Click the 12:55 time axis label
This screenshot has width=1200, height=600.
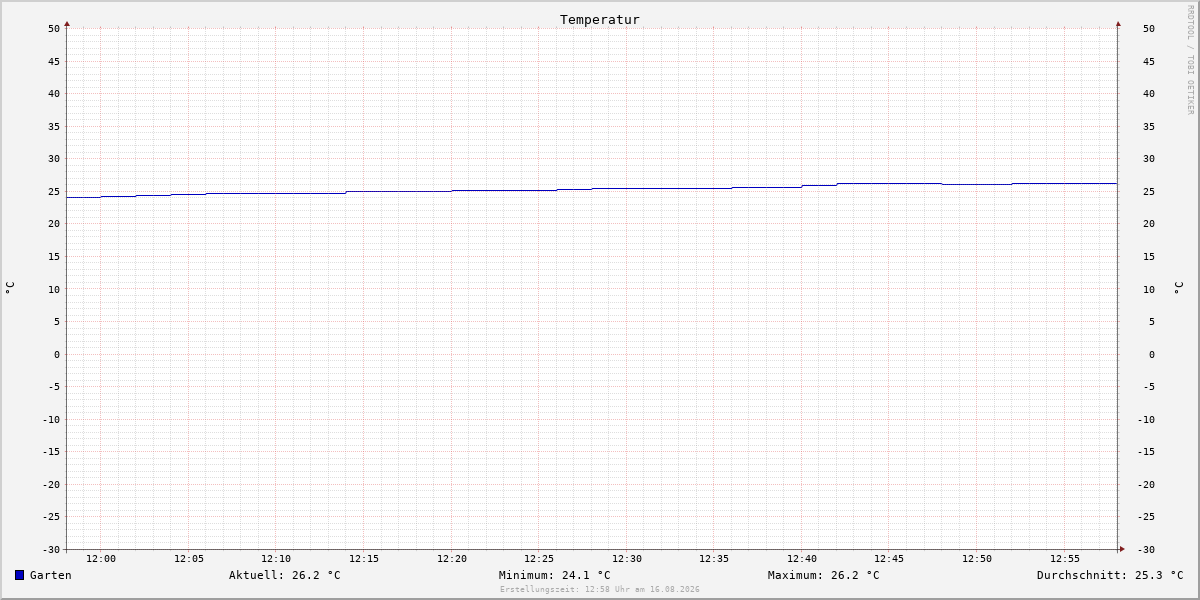point(1065,559)
